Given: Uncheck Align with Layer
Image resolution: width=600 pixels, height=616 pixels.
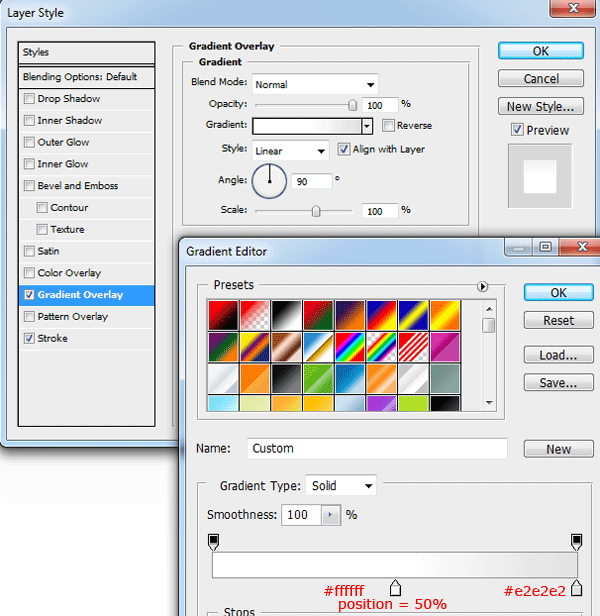Looking at the screenshot, I should point(344,149).
